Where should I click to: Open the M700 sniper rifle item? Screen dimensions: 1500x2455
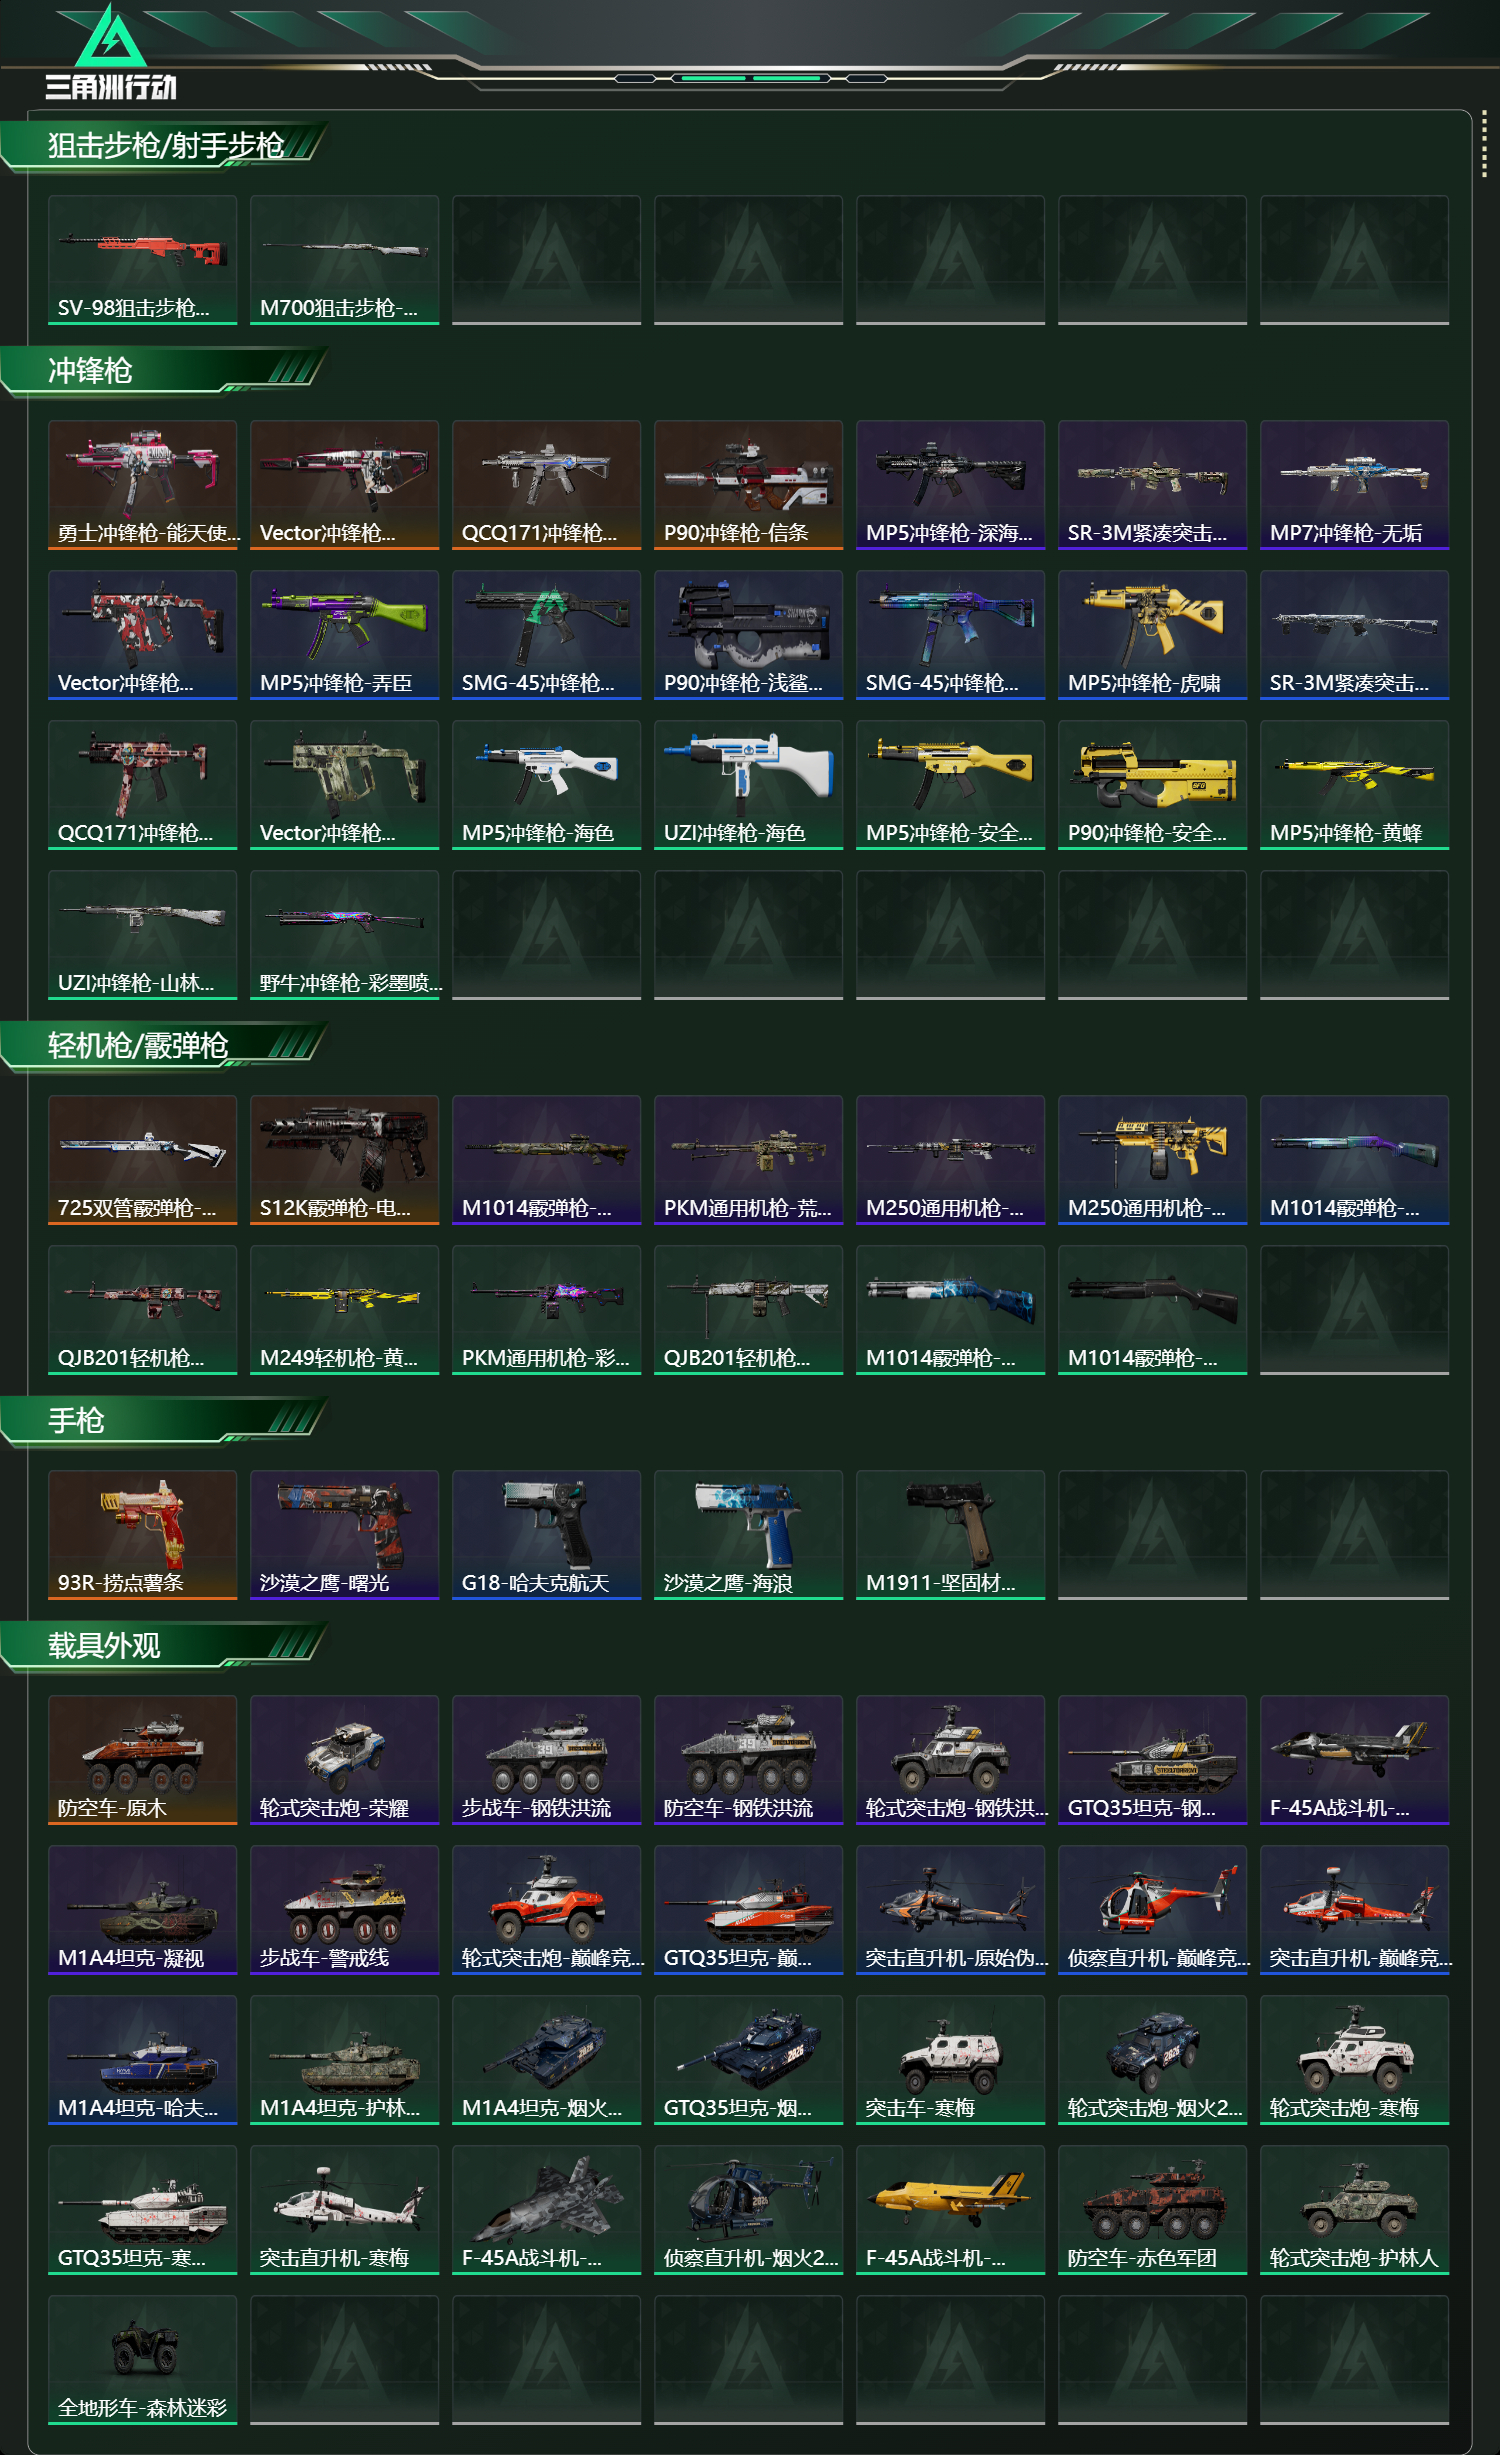(x=344, y=260)
